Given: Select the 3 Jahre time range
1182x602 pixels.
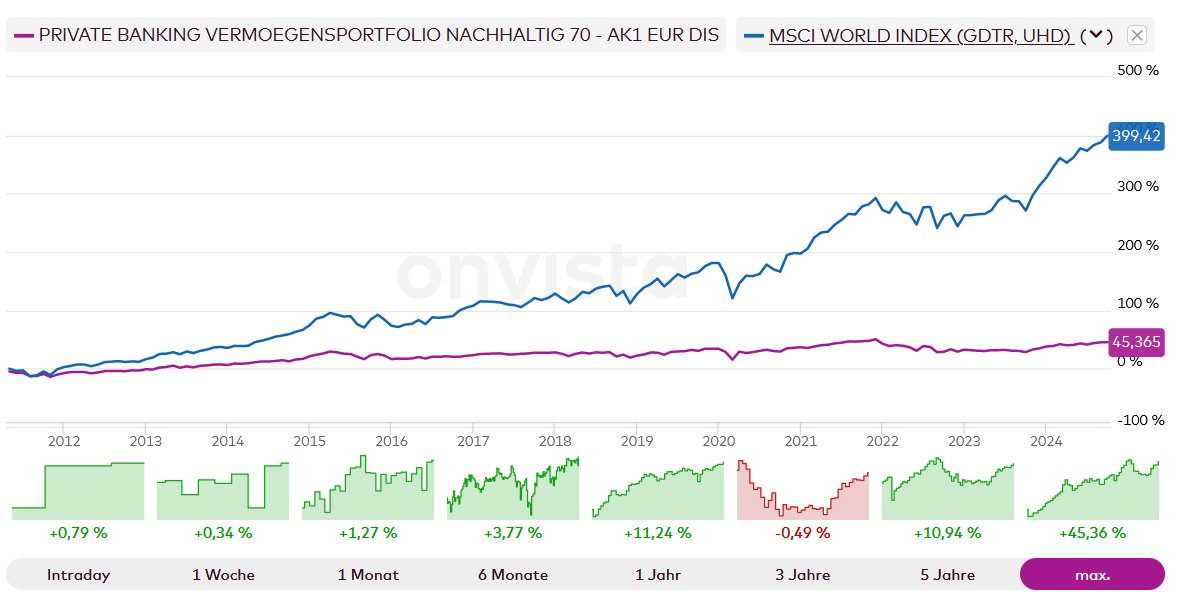Looking at the screenshot, I should pyautogui.click(x=802, y=575).
